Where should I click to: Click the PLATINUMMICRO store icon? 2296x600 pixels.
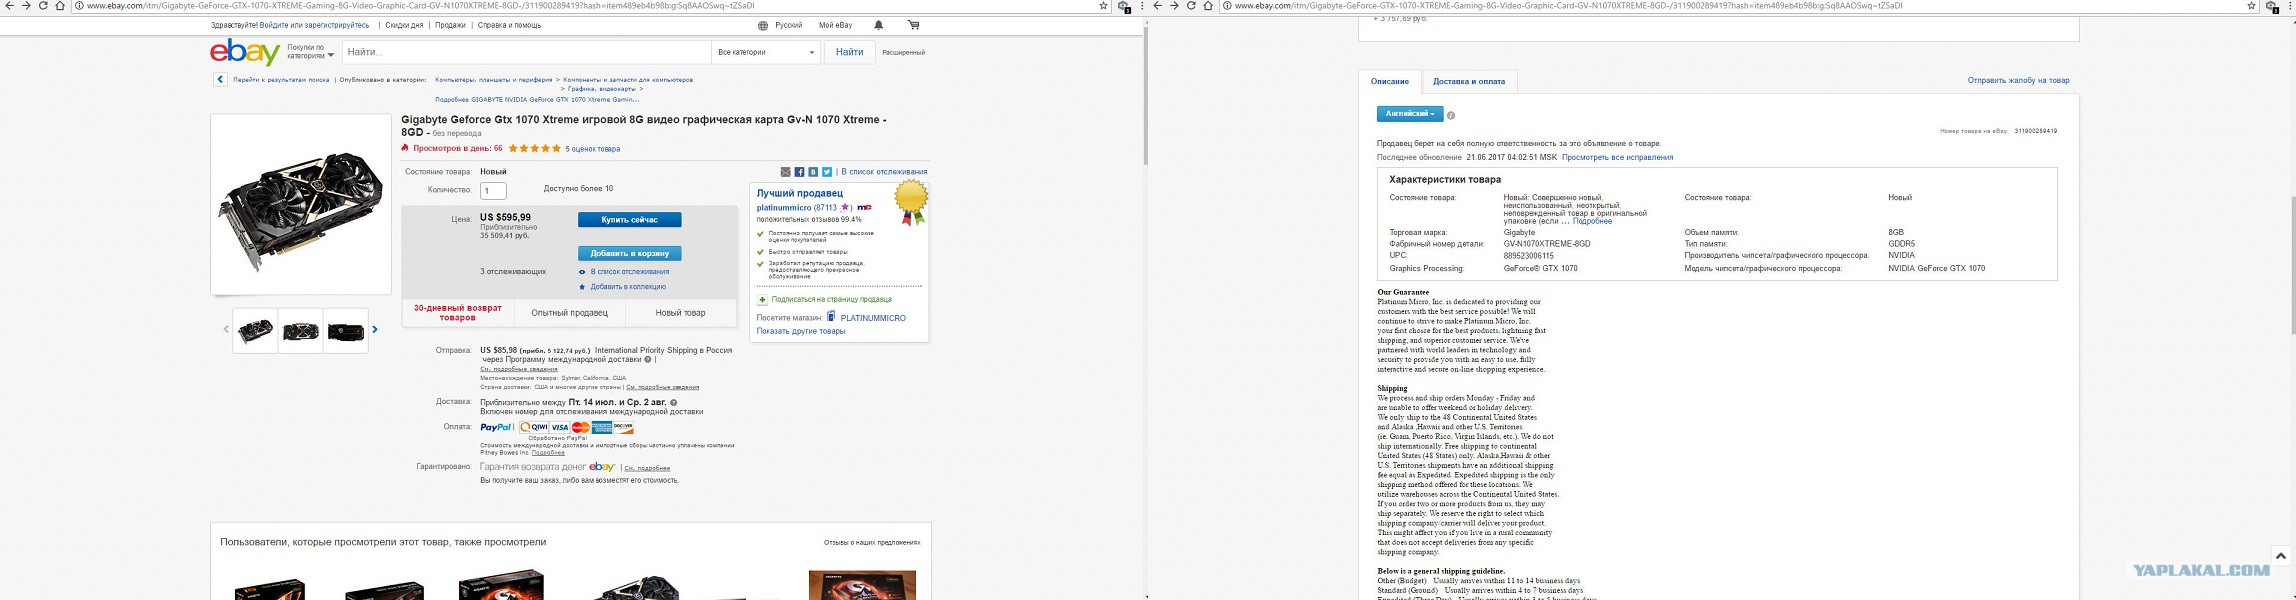pos(831,317)
